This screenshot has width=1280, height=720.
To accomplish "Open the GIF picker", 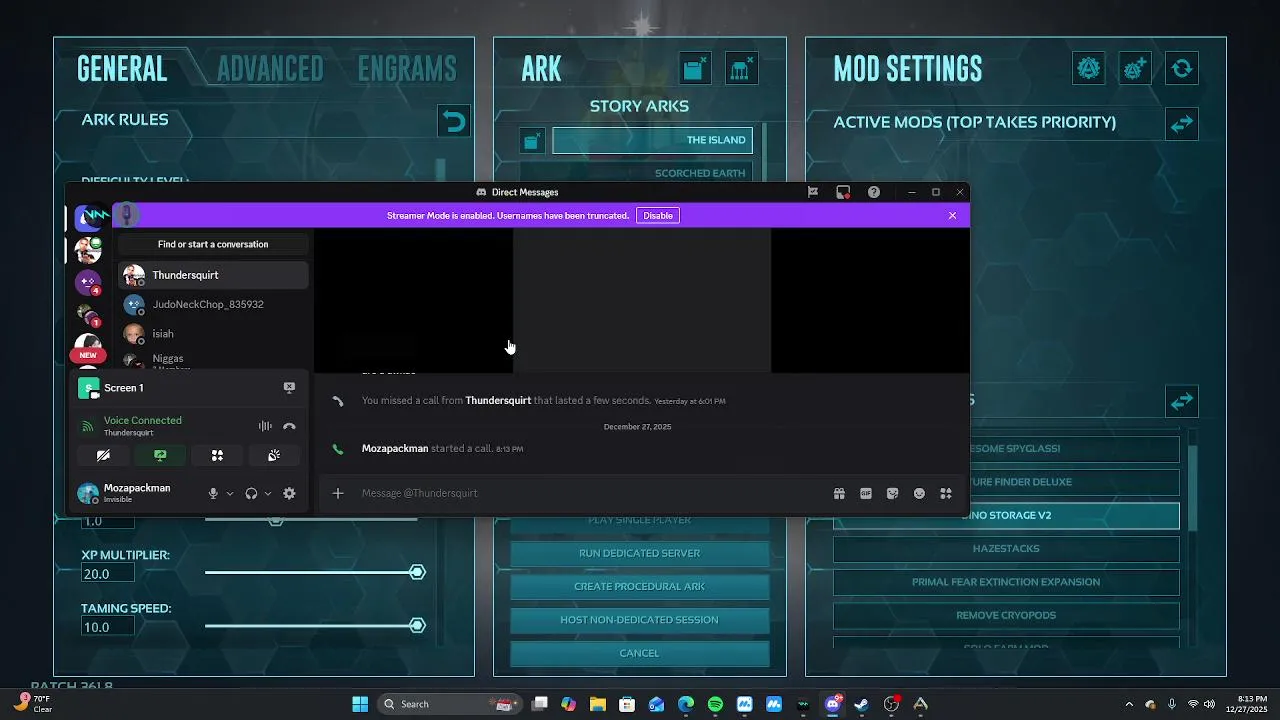I will 866,493.
